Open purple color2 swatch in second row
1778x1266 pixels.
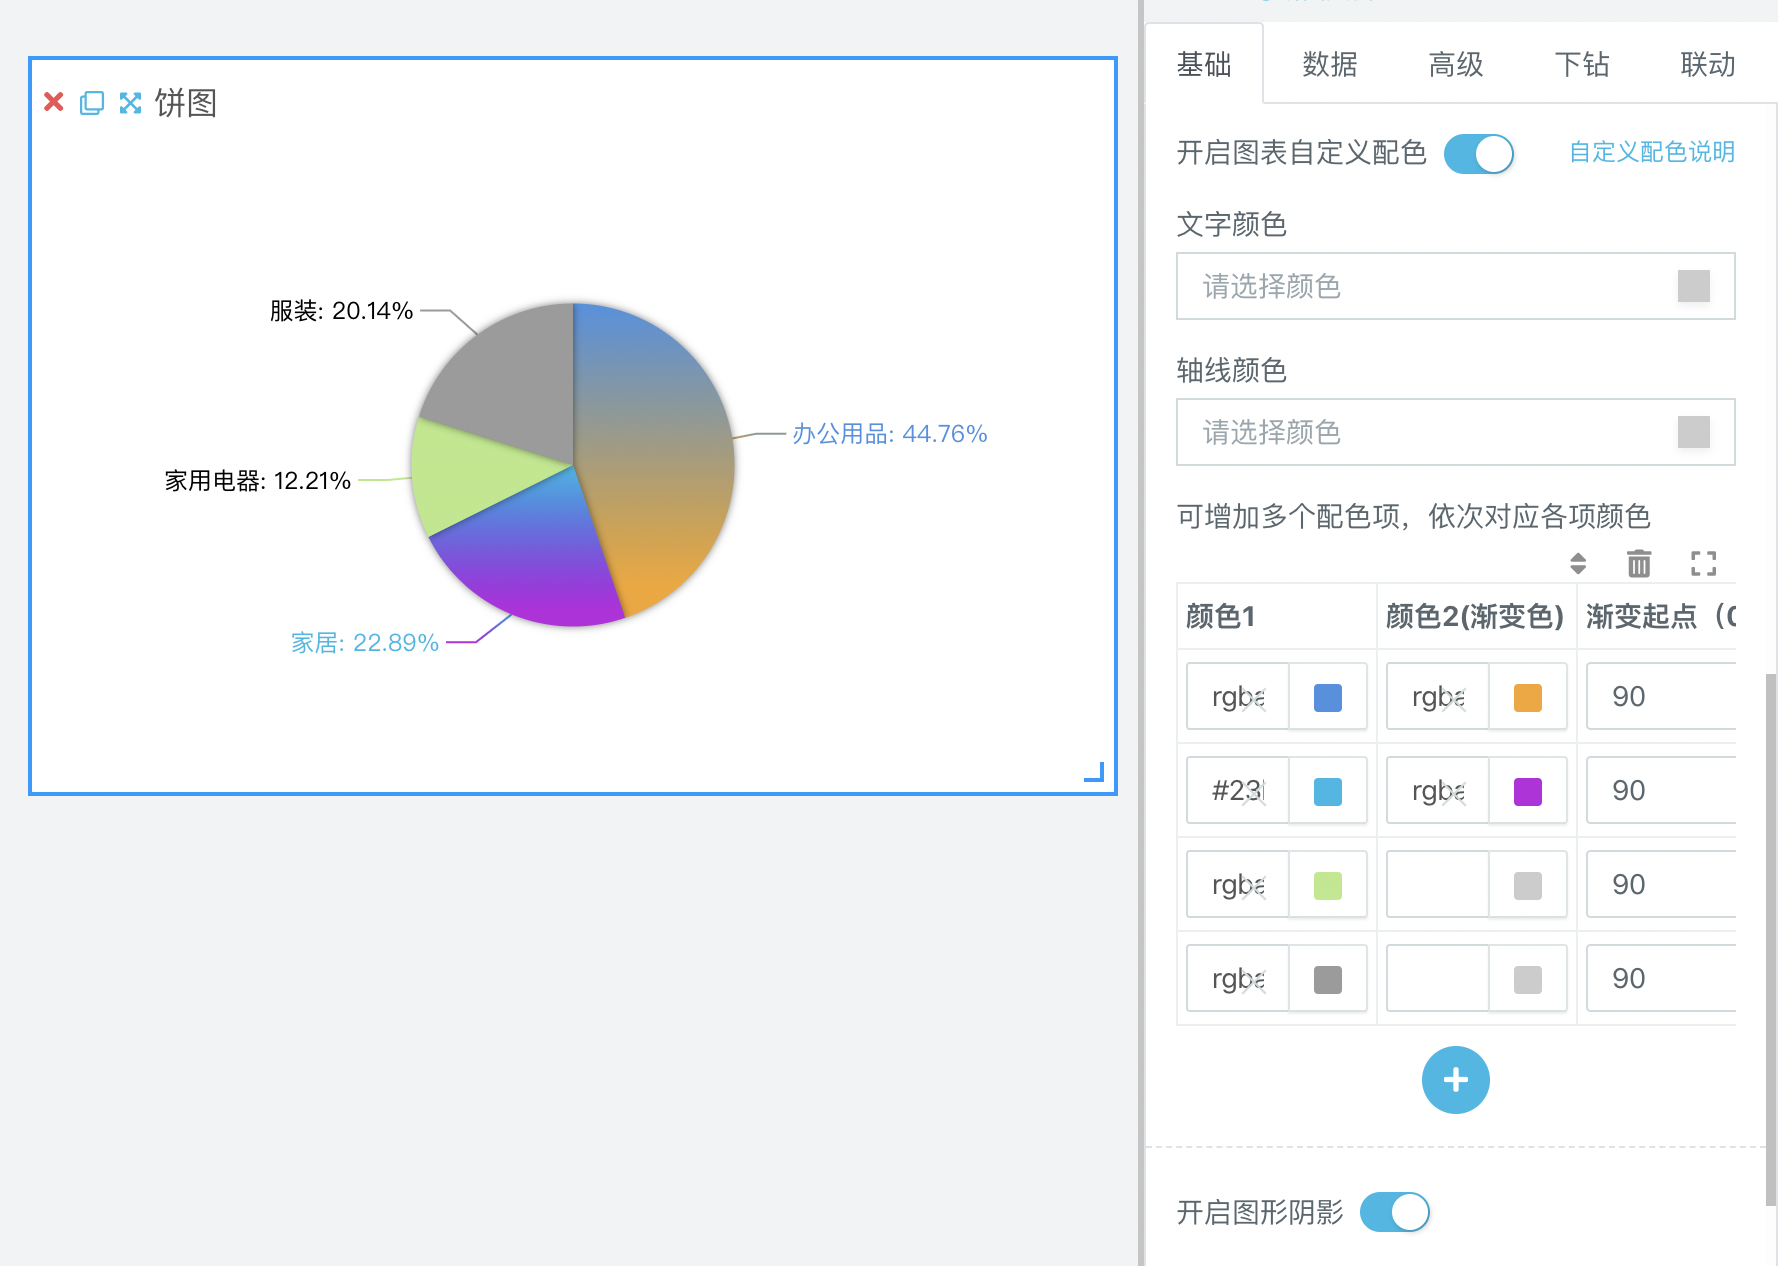click(x=1528, y=791)
